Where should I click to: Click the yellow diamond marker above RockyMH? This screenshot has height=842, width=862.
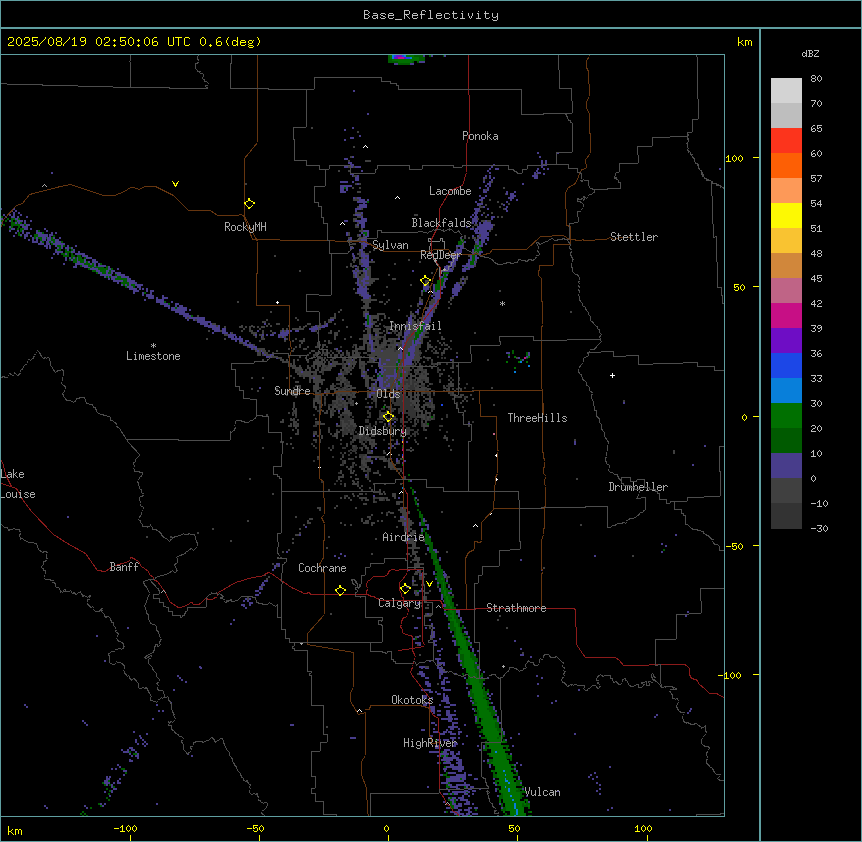pos(249,204)
